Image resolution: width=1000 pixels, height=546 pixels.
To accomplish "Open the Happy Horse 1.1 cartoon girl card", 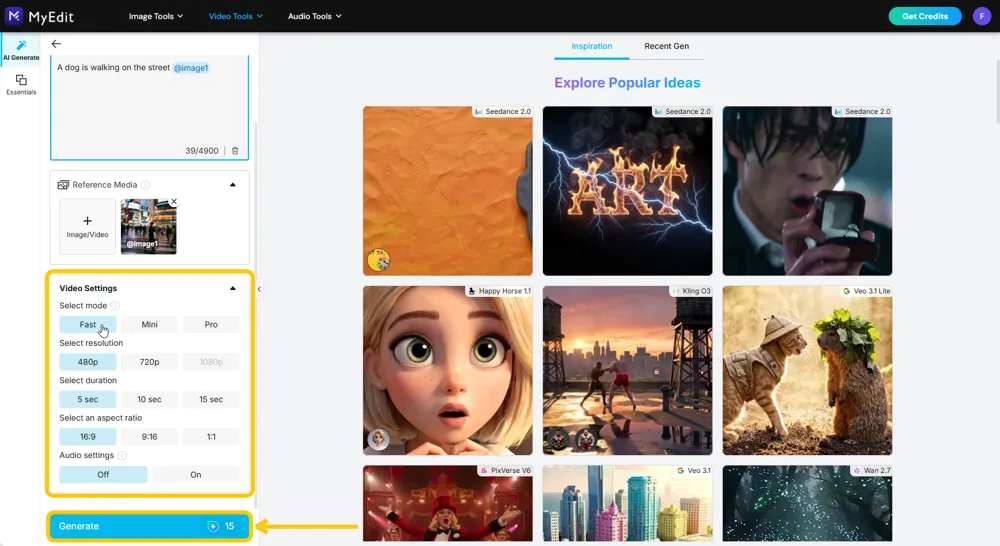I will [x=448, y=371].
